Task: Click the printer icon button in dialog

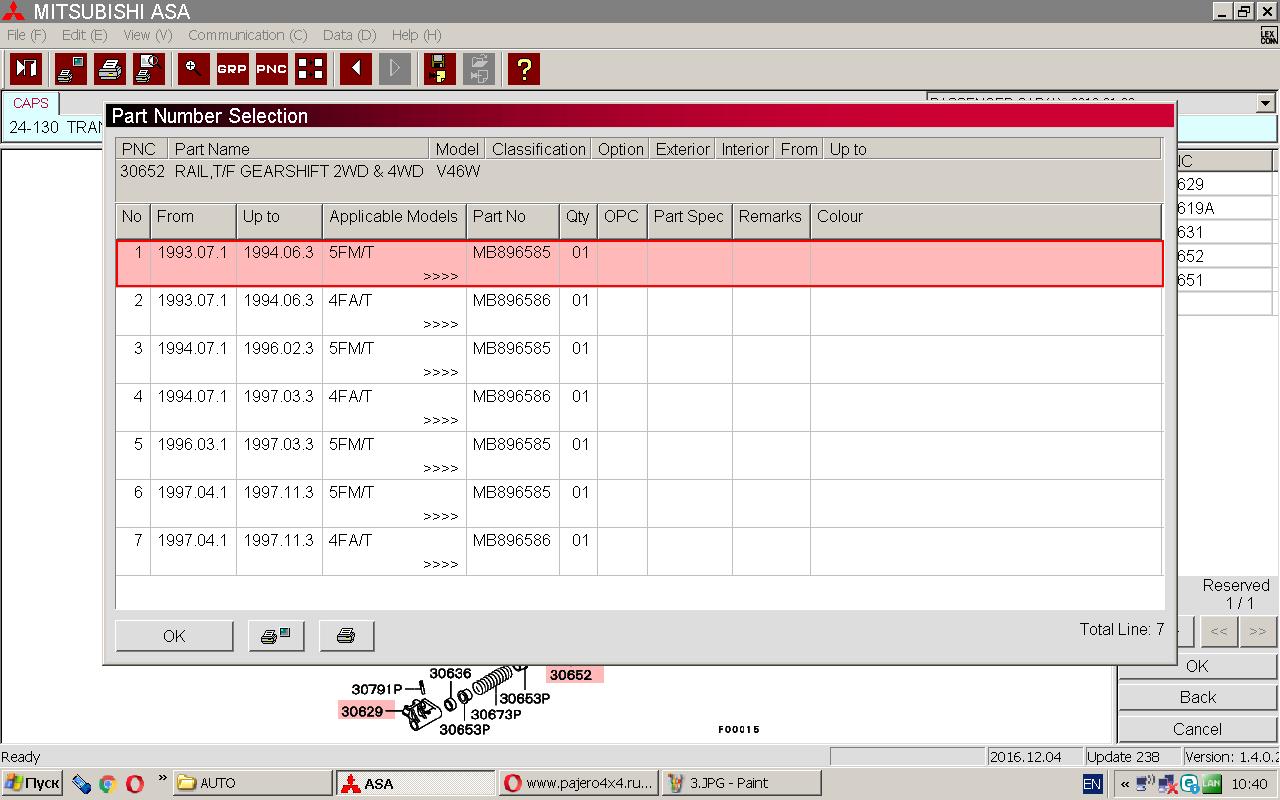Action: [x=346, y=636]
